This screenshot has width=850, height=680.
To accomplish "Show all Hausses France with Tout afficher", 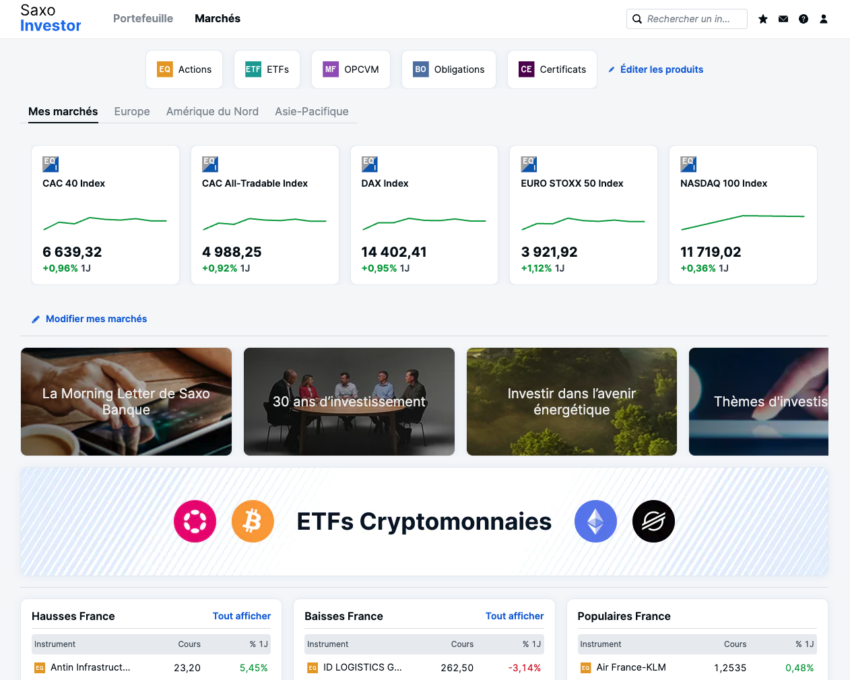I will click(x=243, y=616).
